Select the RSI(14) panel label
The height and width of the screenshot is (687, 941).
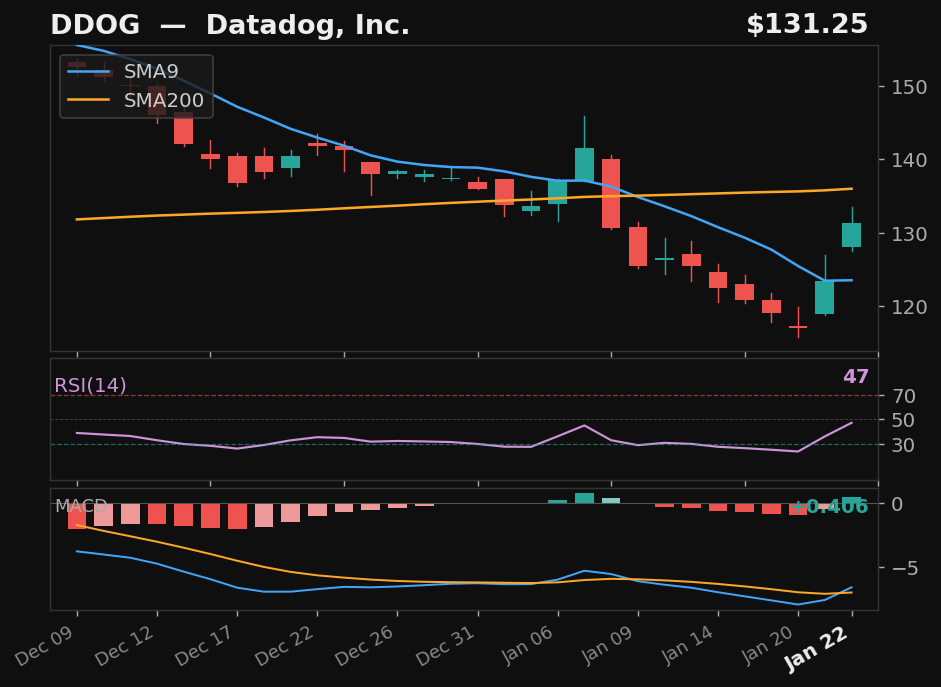[91, 385]
